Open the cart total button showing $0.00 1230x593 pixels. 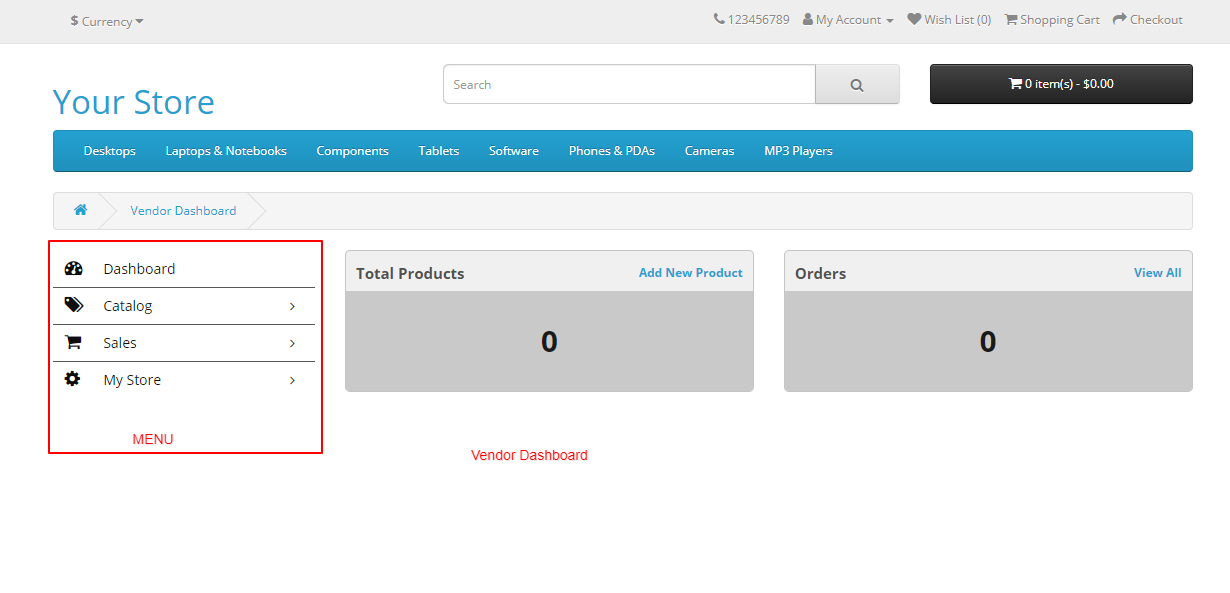click(1060, 84)
